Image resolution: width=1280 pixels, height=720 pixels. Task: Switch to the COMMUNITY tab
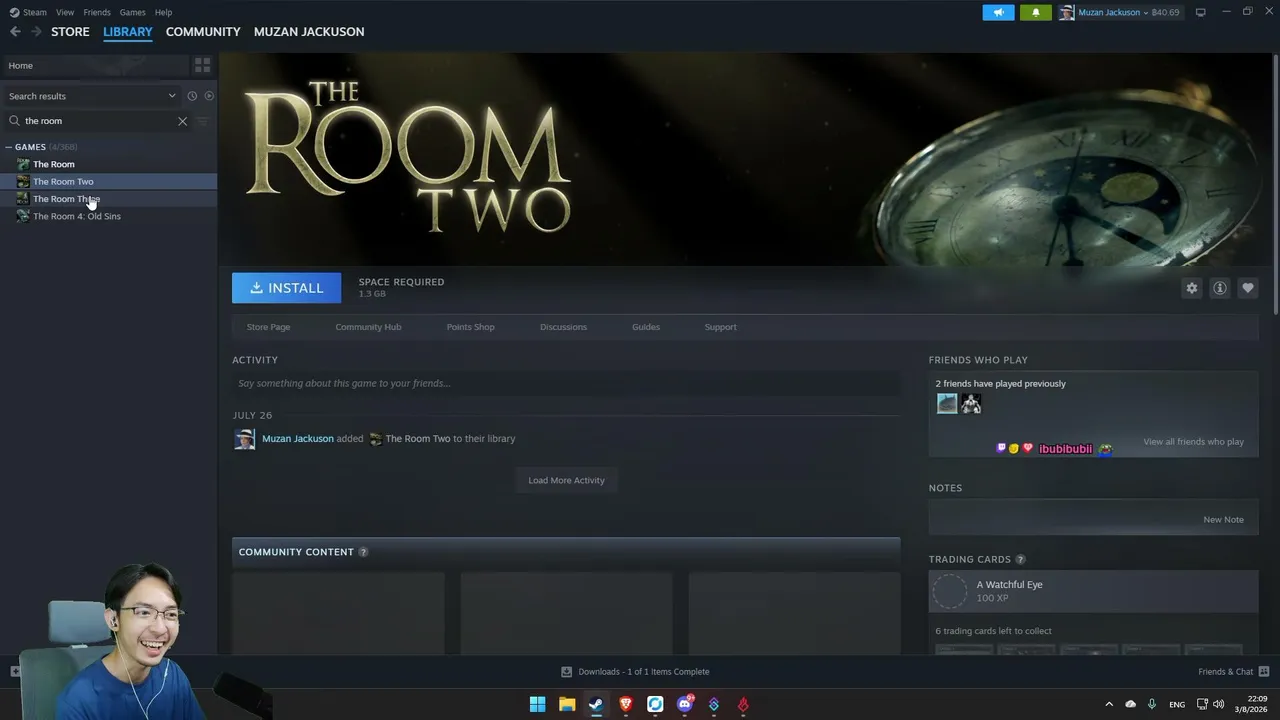click(203, 32)
